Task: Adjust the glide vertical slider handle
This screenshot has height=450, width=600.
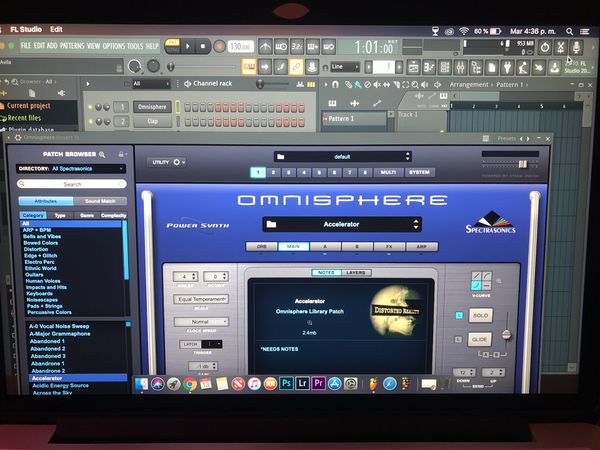Action: pyautogui.click(x=506, y=335)
